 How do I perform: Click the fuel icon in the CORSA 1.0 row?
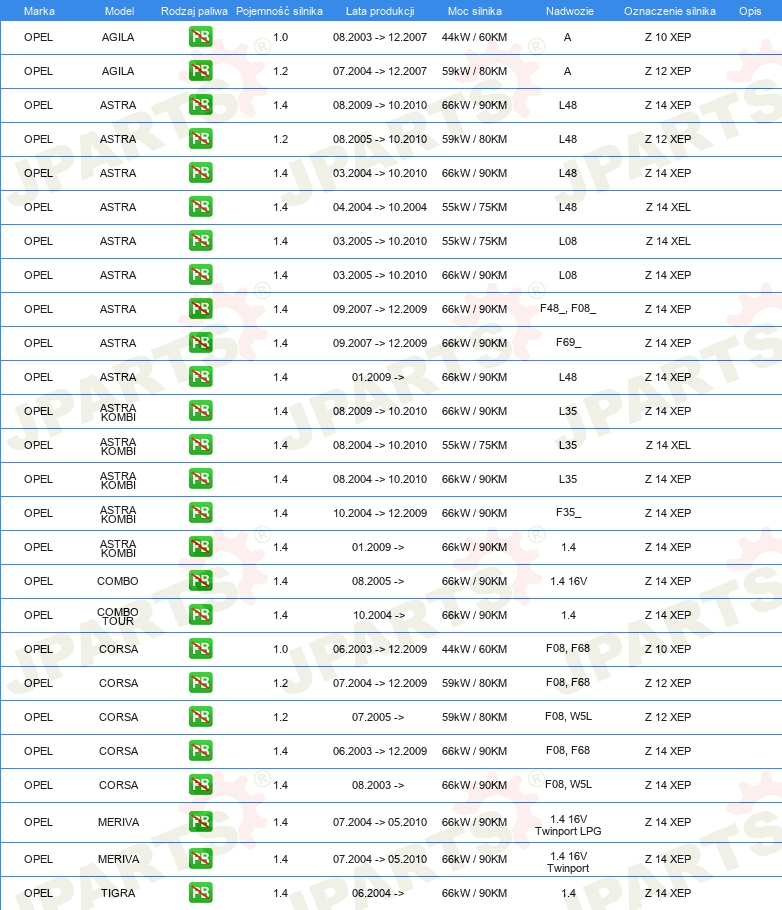pyautogui.click(x=200, y=649)
